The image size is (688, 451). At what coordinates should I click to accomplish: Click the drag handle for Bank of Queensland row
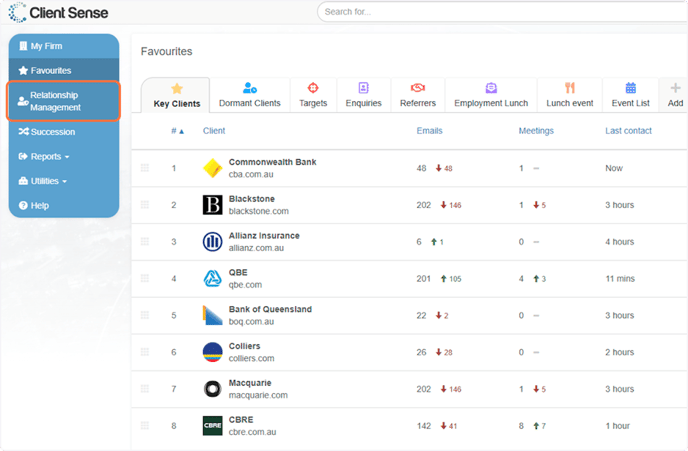(x=145, y=315)
